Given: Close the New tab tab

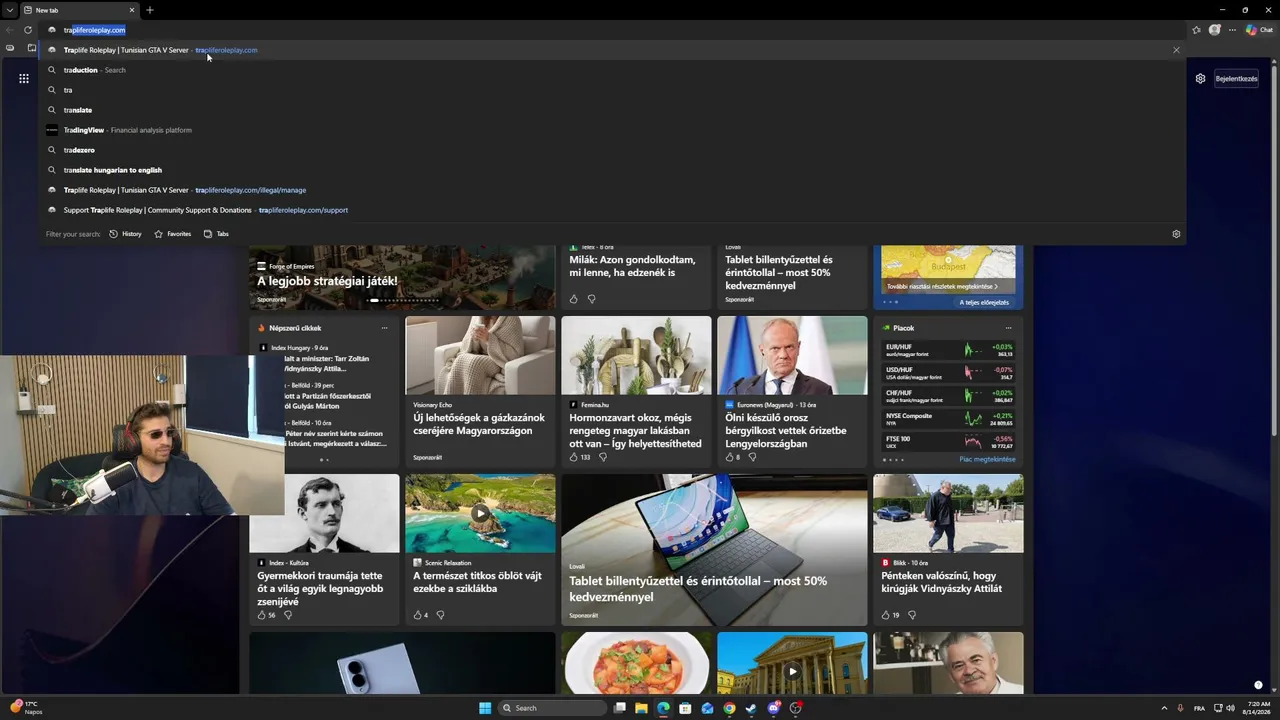Looking at the screenshot, I should 132,10.
